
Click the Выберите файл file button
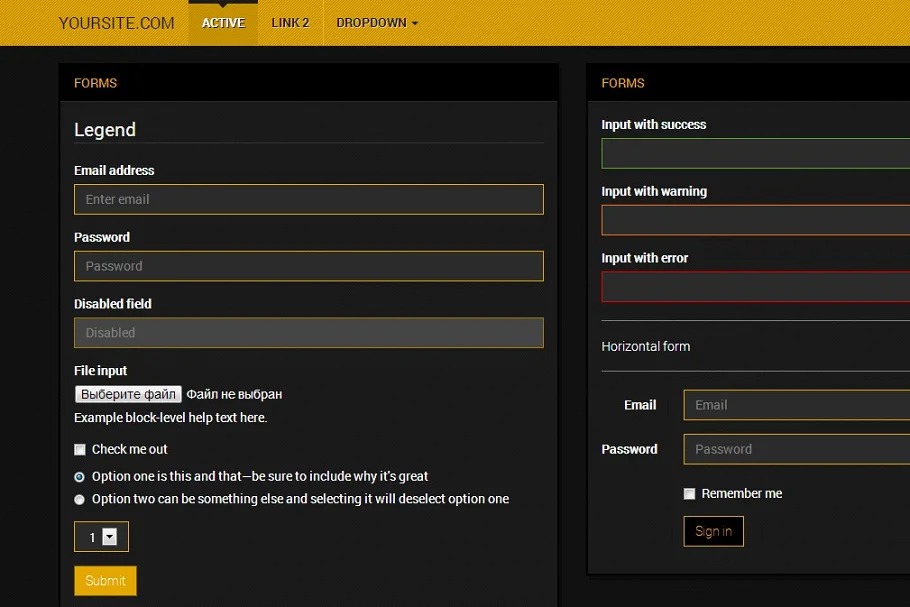[x=128, y=395]
